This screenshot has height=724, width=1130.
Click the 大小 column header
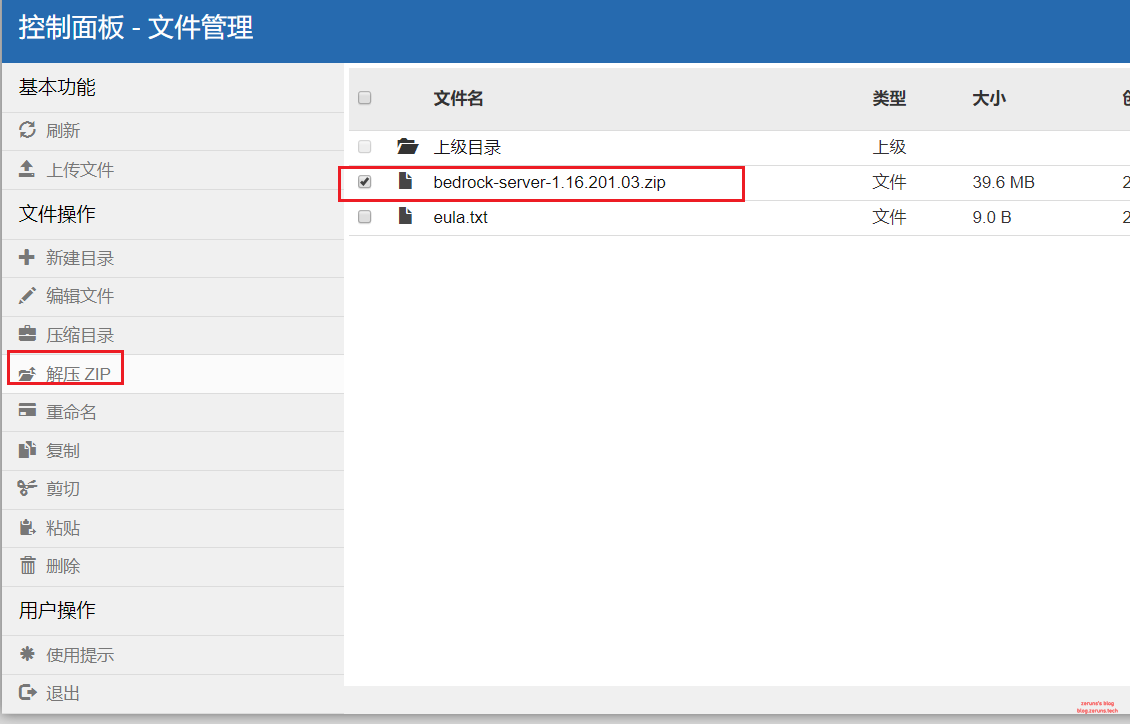[989, 98]
